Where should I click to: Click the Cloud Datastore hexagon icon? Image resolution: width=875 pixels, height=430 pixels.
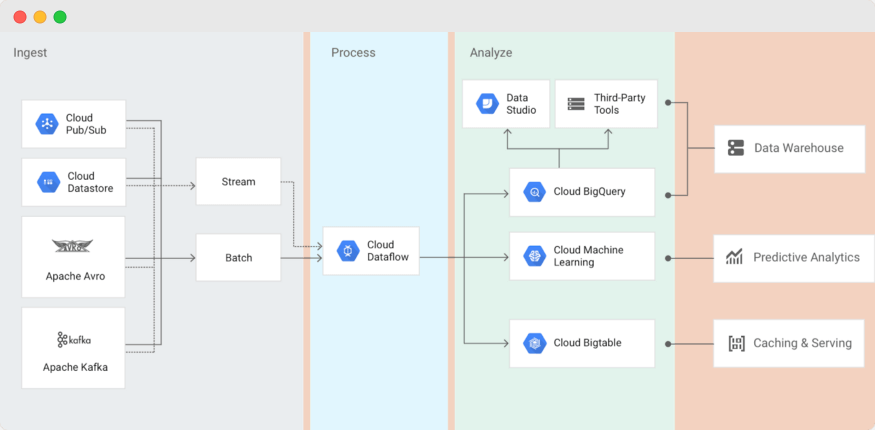pyautogui.click(x=49, y=182)
